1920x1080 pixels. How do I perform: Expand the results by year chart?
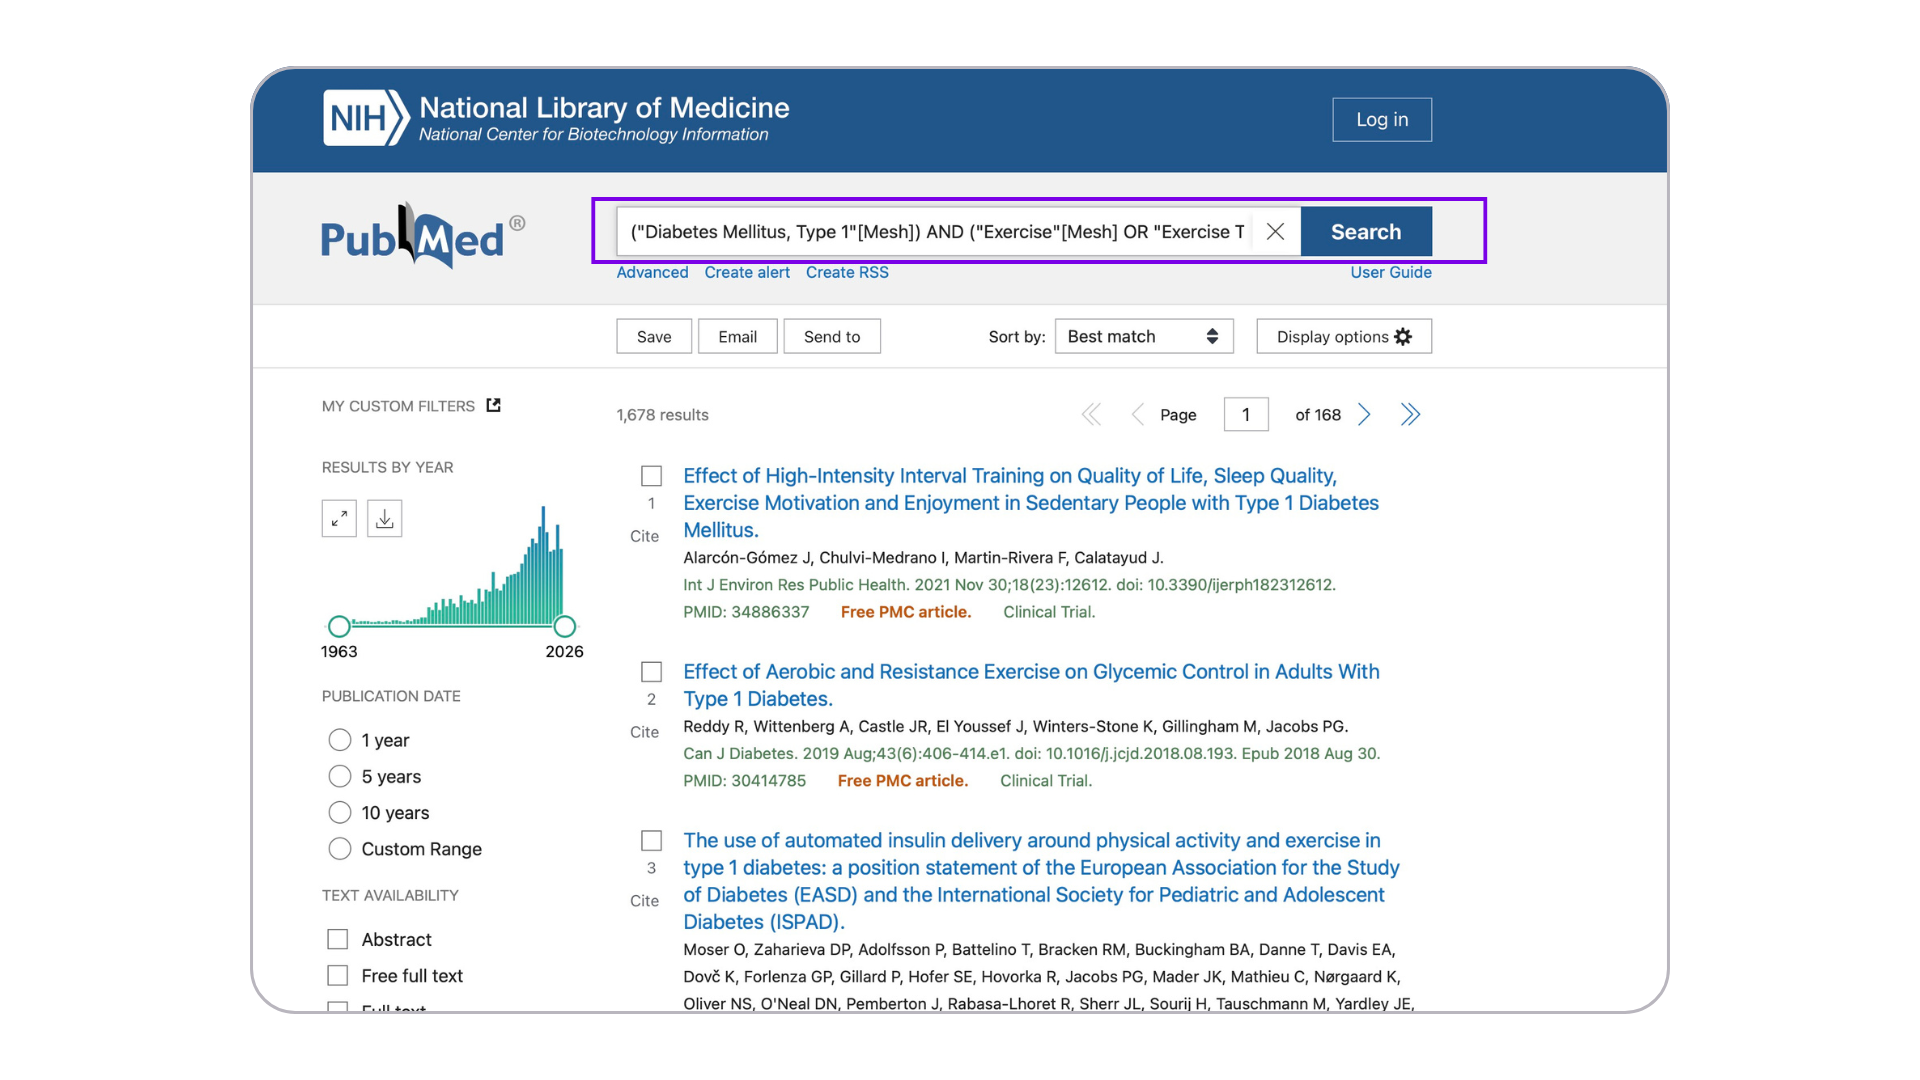point(339,518)
